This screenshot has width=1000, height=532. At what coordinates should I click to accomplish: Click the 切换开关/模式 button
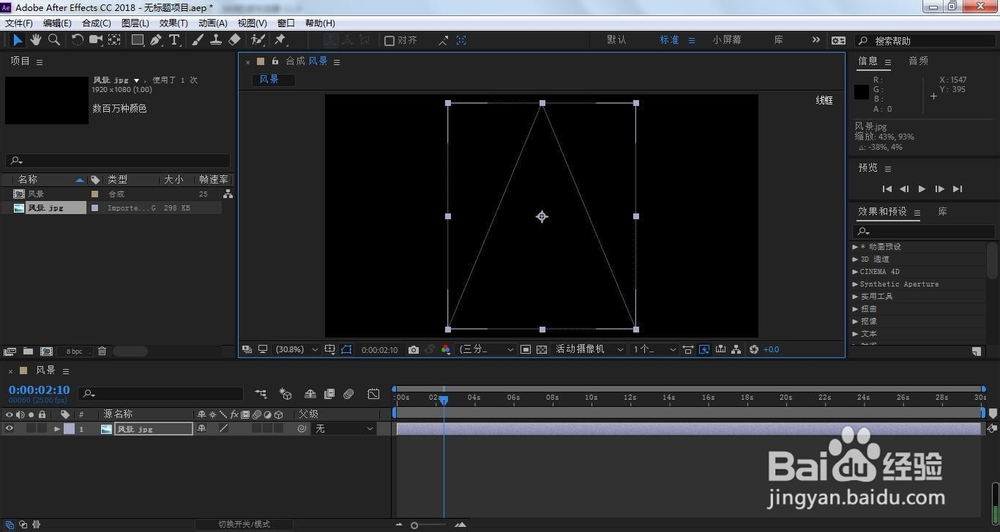click(x=244, y=524)
